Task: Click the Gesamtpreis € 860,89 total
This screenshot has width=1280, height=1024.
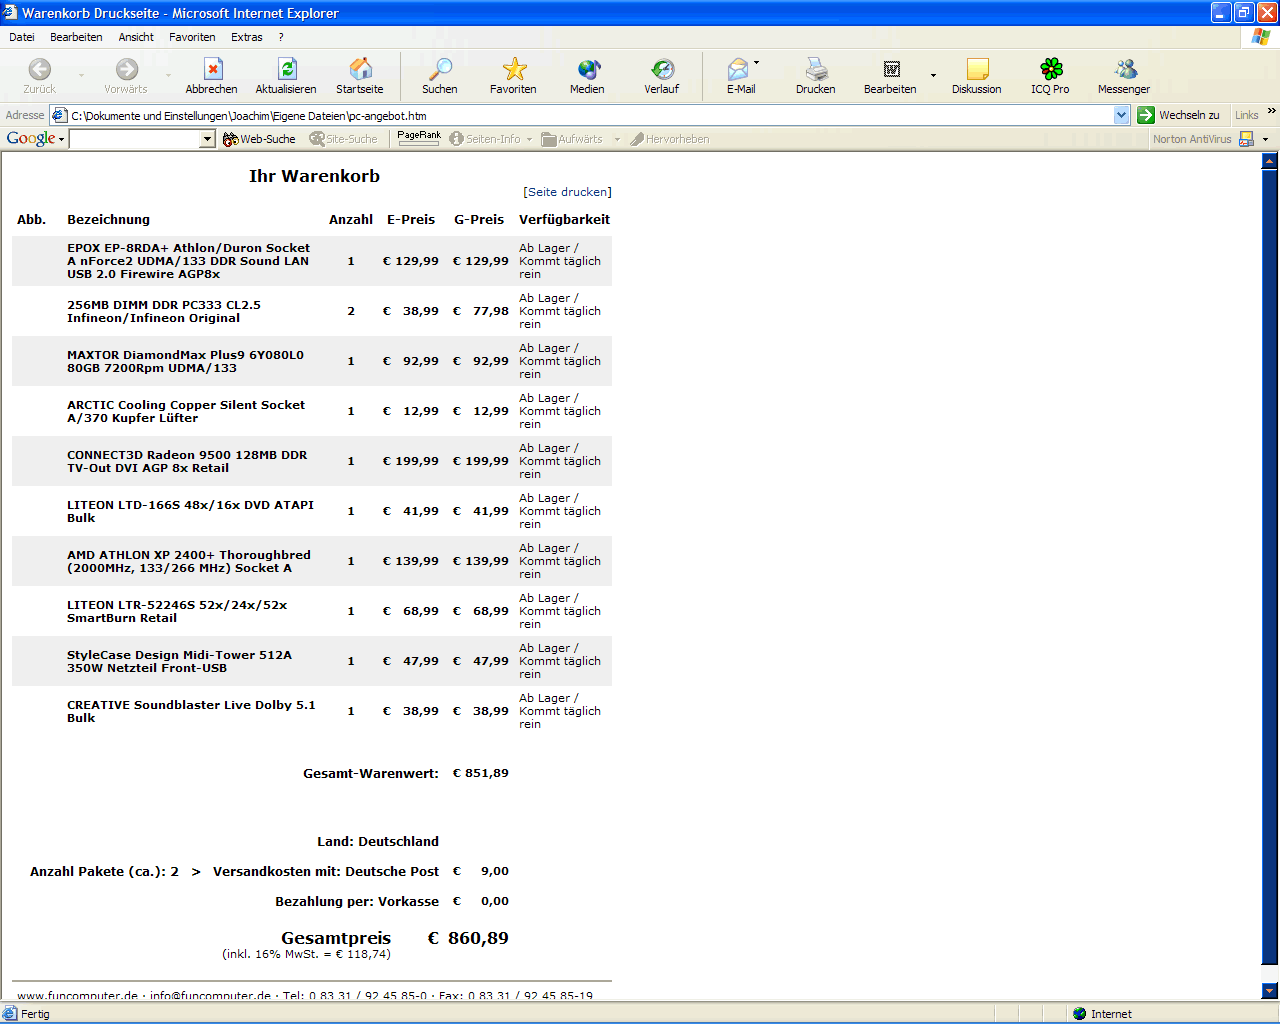Action: click(x=468, y=938)
